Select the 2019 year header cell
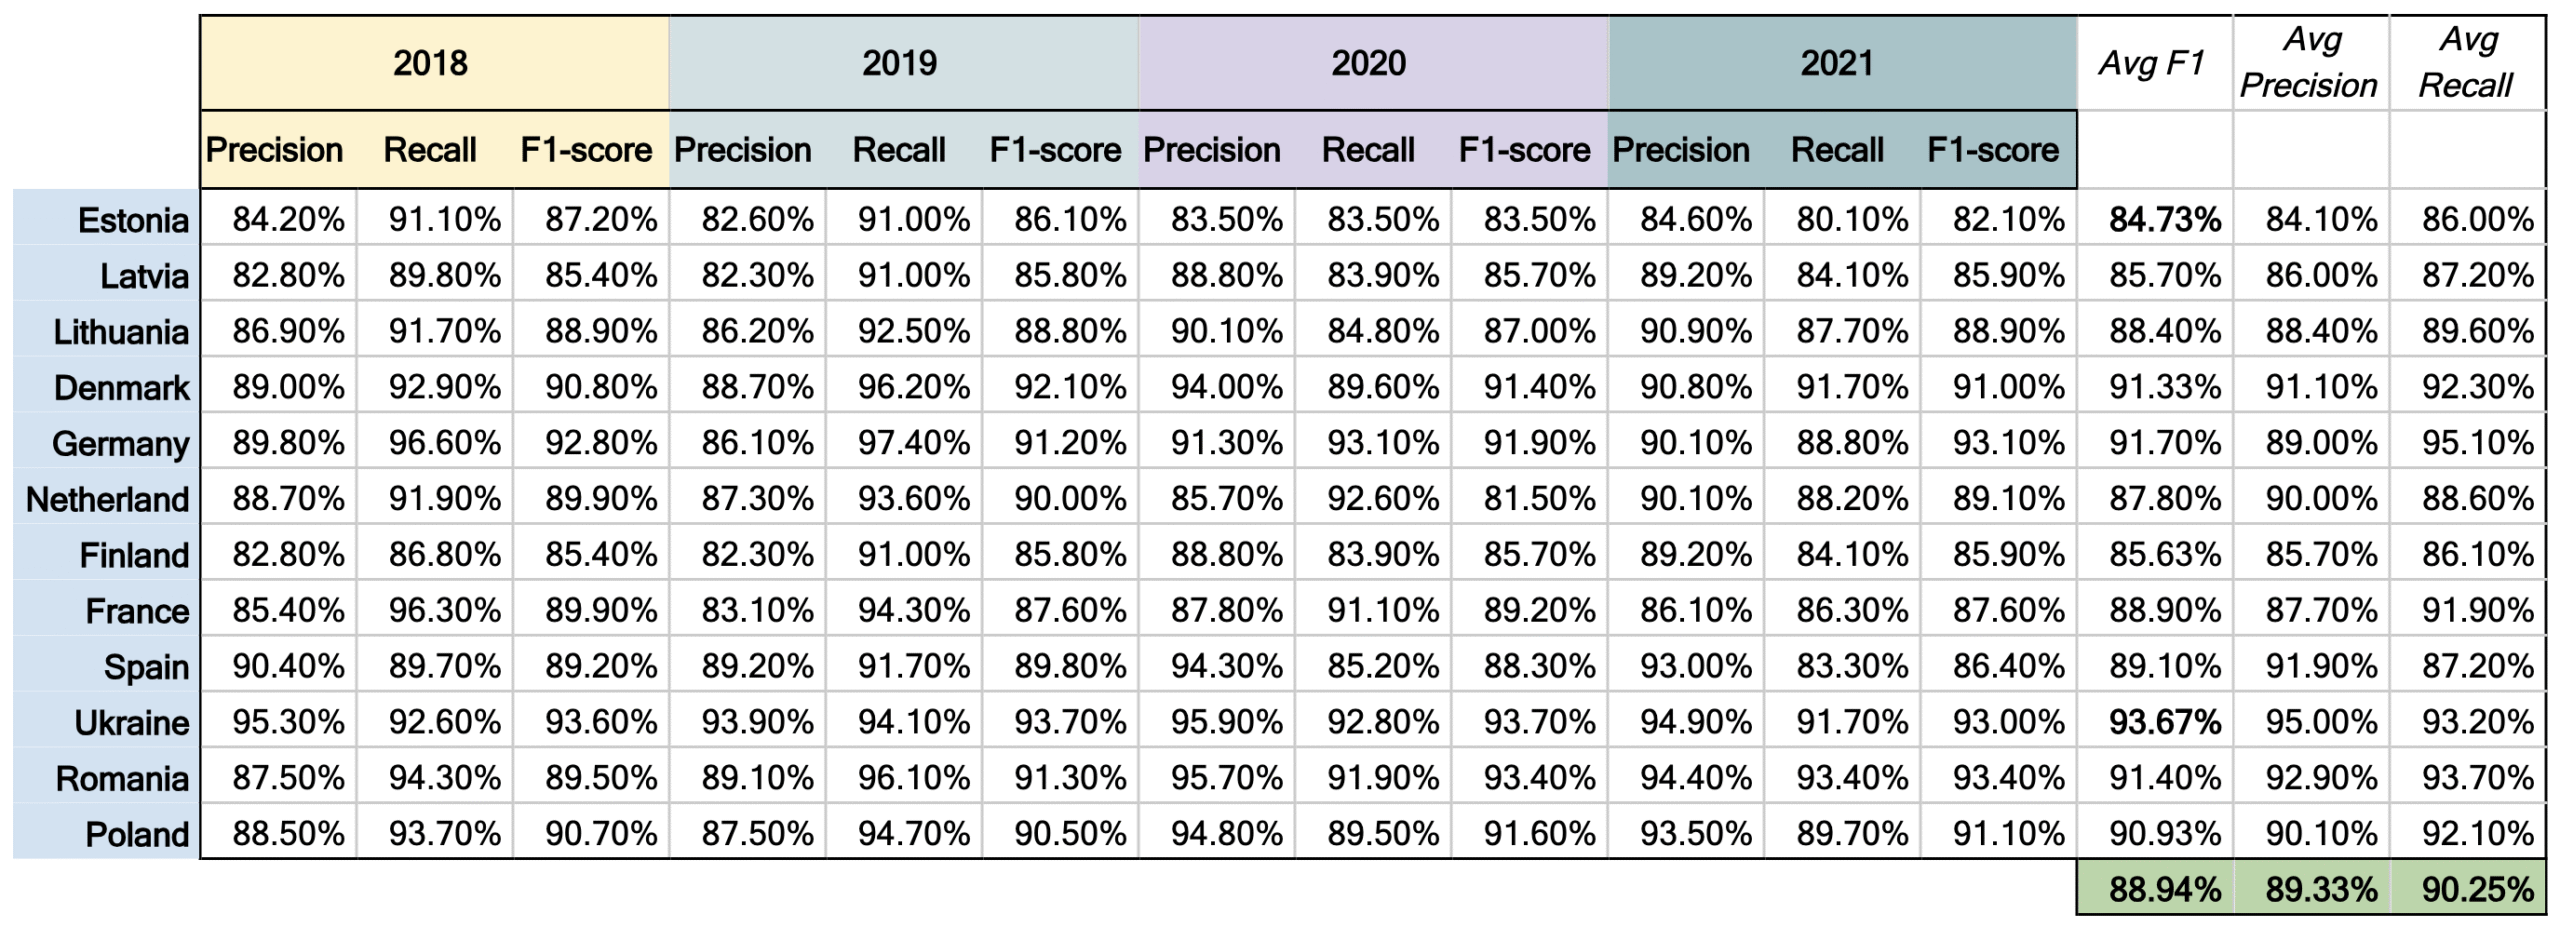Viewport: 2560px width, 927px height. 900,63
